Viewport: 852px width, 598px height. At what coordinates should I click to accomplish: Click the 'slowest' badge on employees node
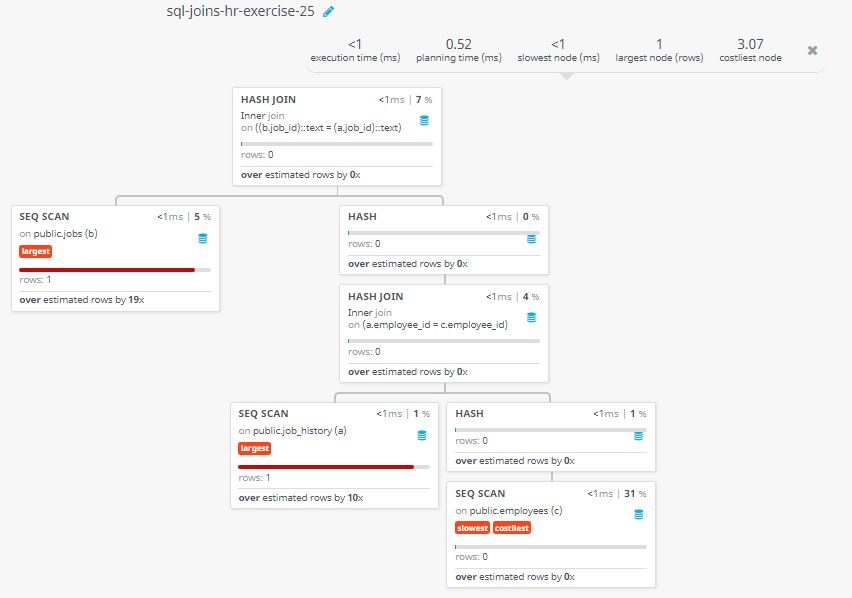coord(472,528)
